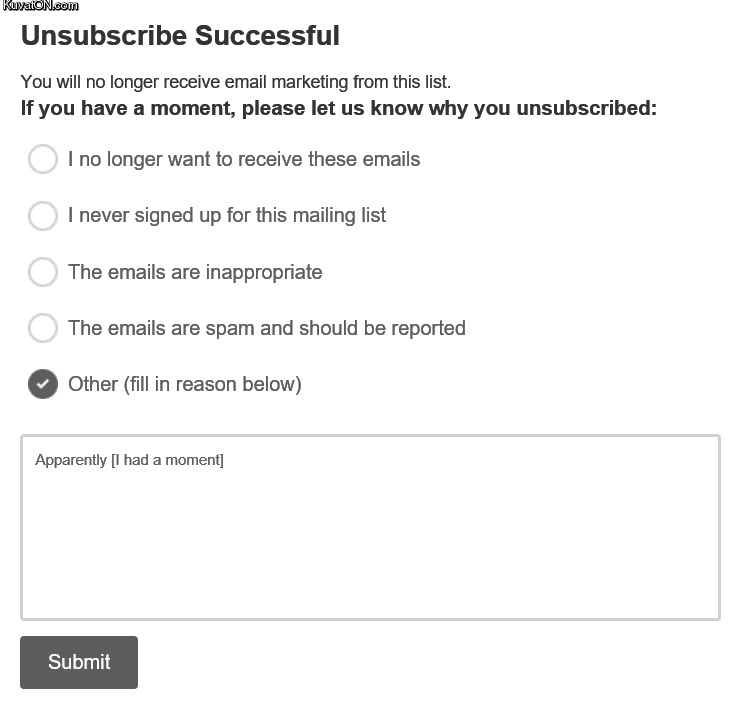The image size is (741, 705).
Task: Select the "I no longer want" radio button
Action: pos(43,159)
